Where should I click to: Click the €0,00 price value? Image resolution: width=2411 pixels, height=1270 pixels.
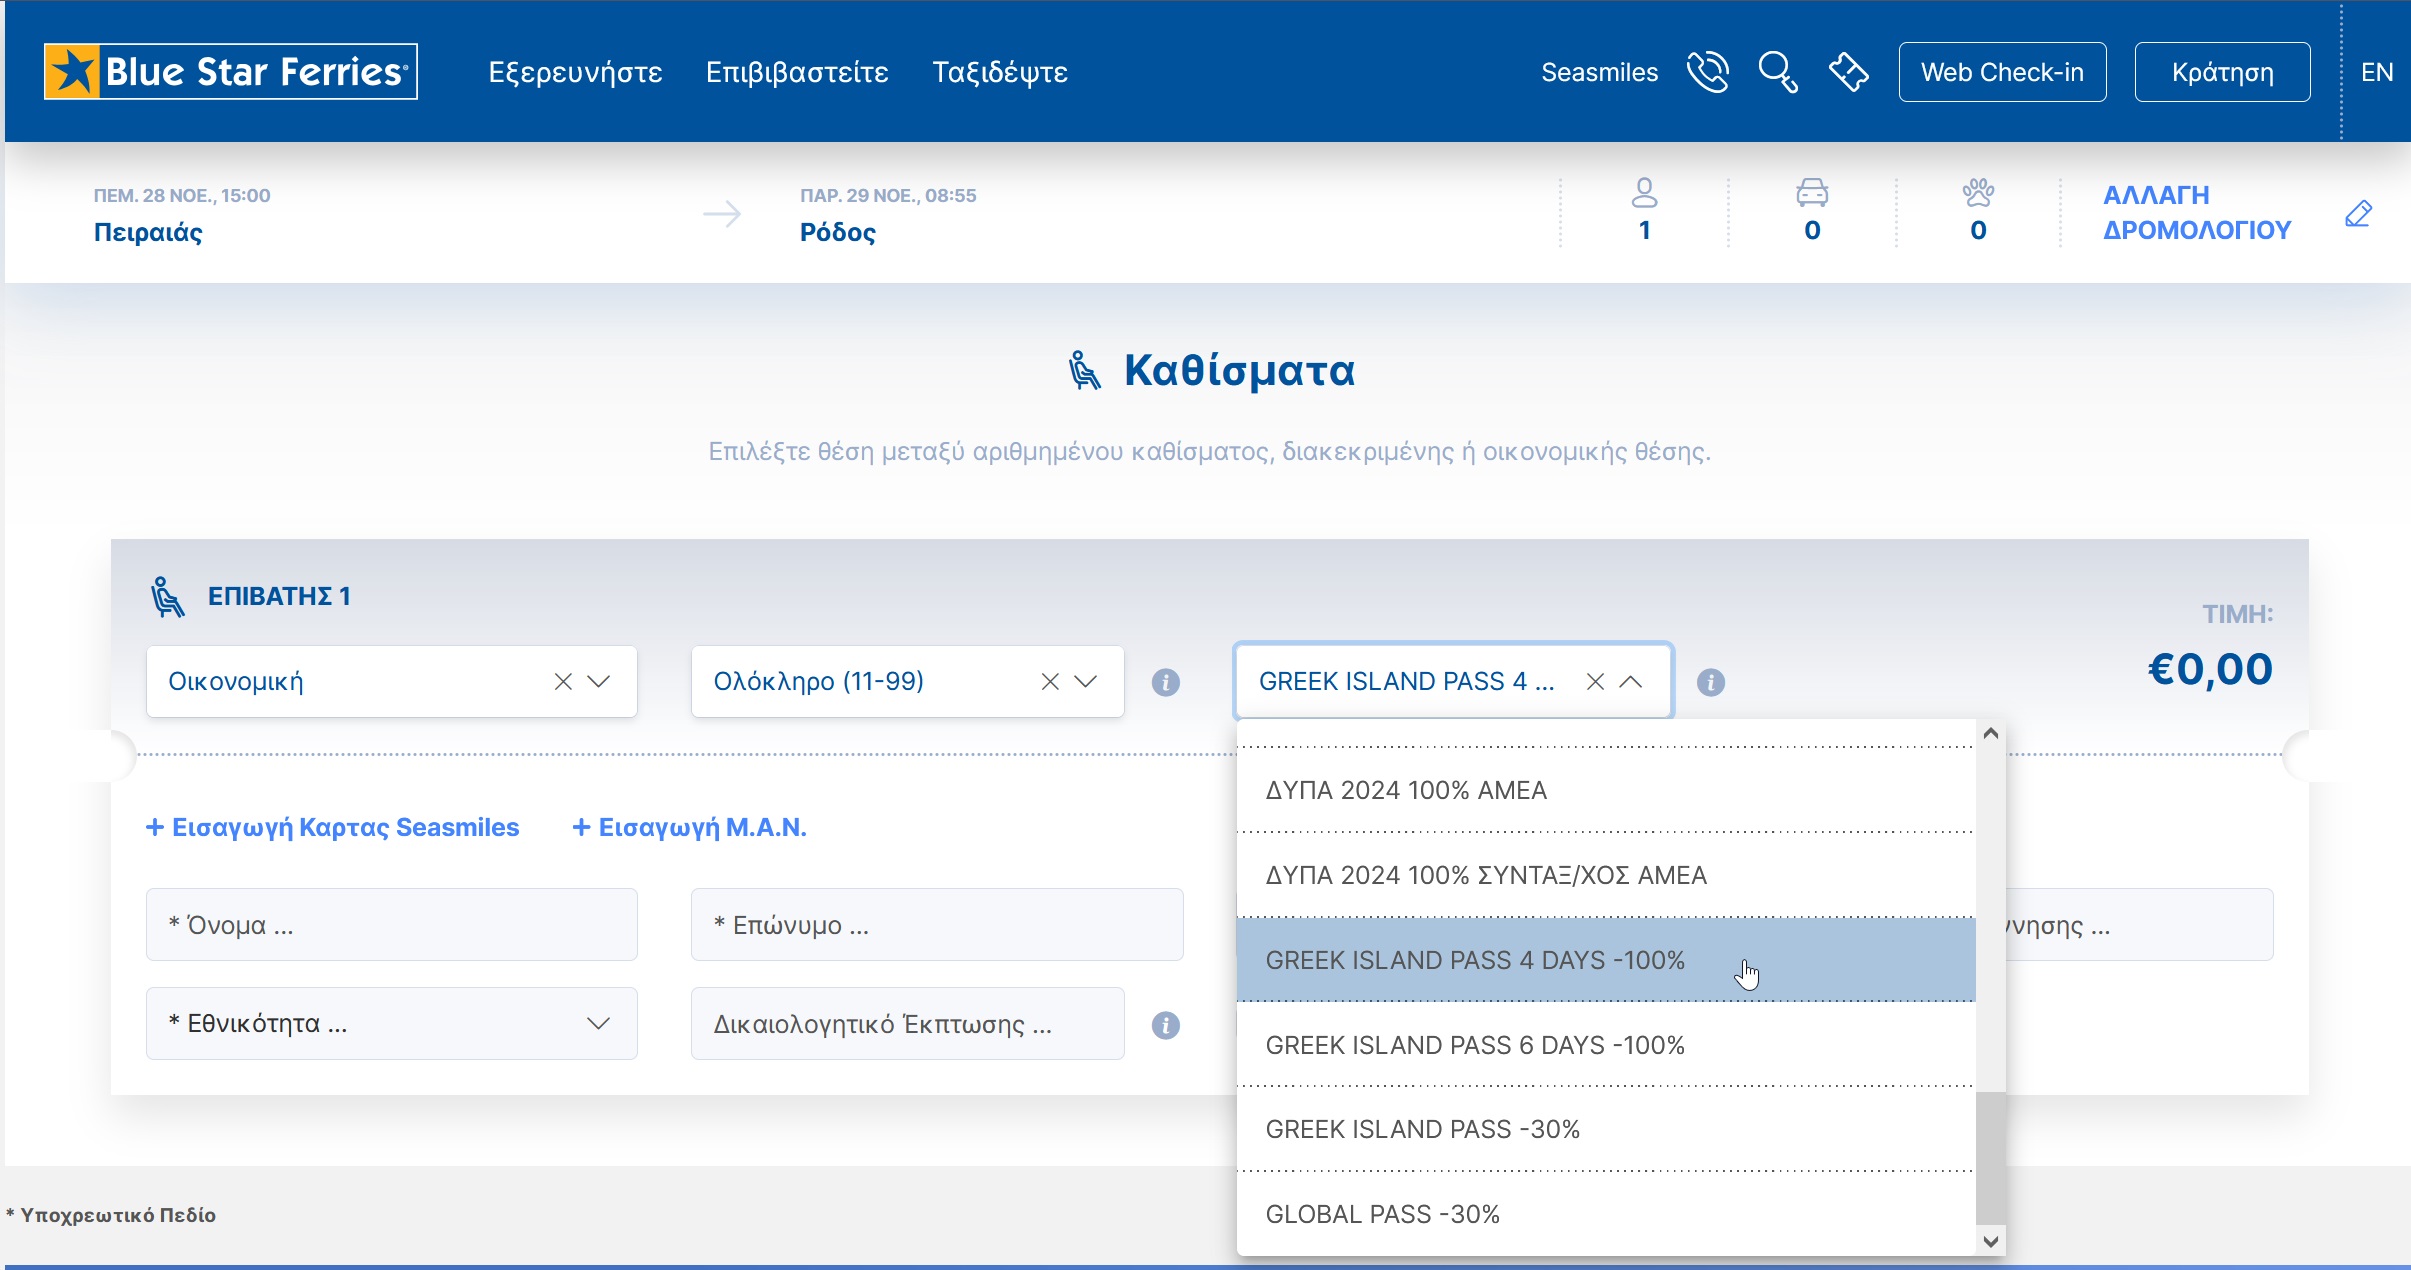(2210, 669)
